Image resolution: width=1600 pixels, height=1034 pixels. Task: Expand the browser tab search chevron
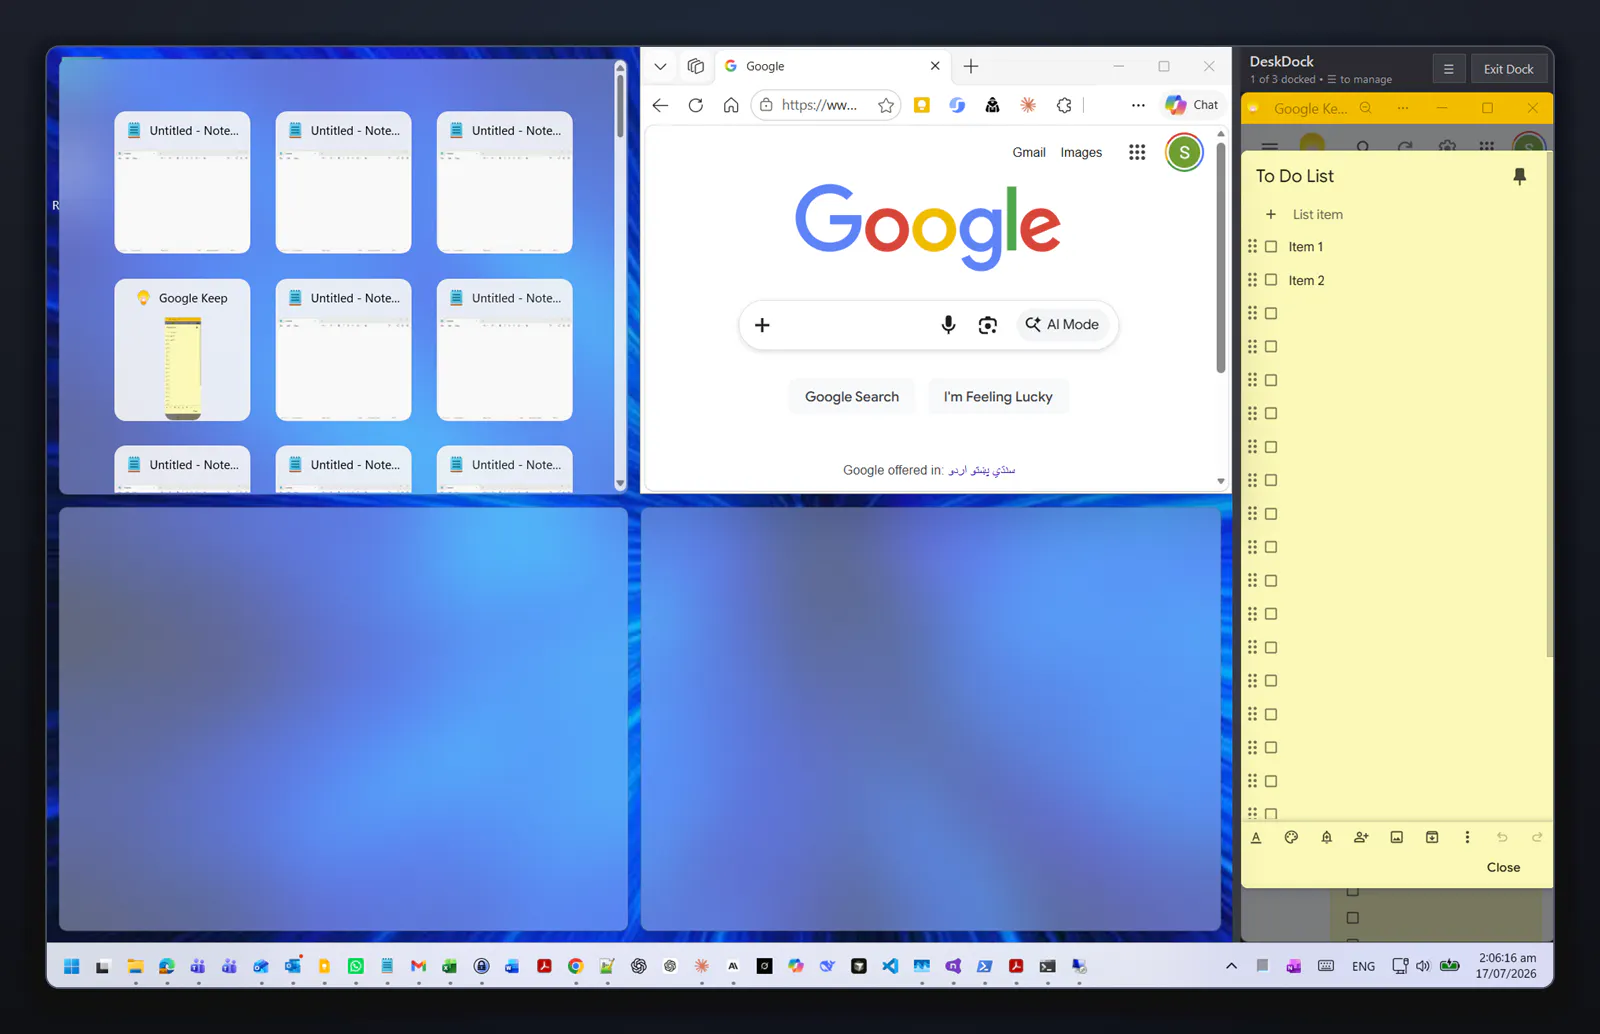[660, 66]
